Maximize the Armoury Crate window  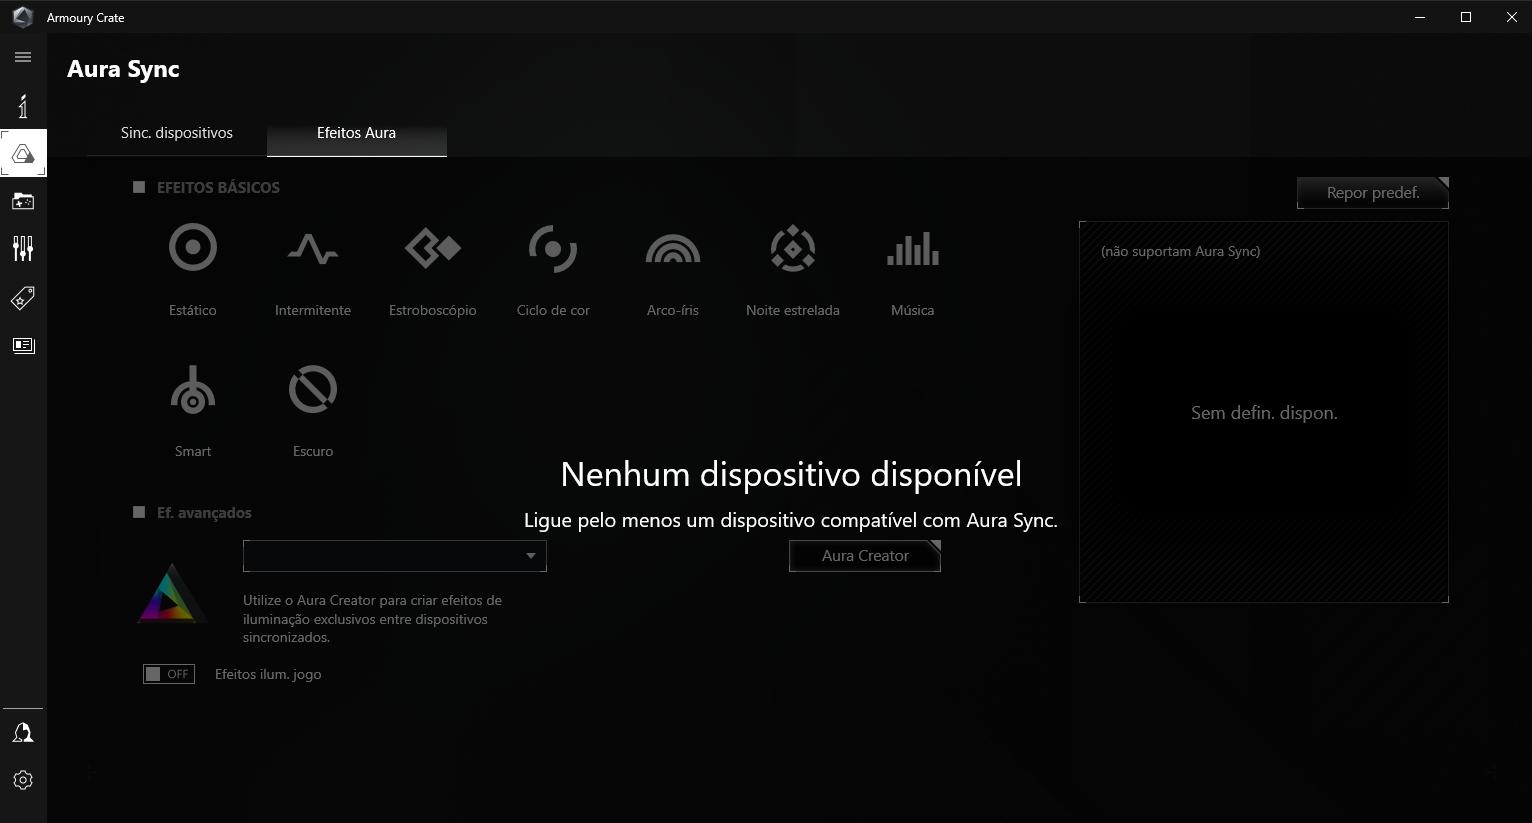(1466, 17)
